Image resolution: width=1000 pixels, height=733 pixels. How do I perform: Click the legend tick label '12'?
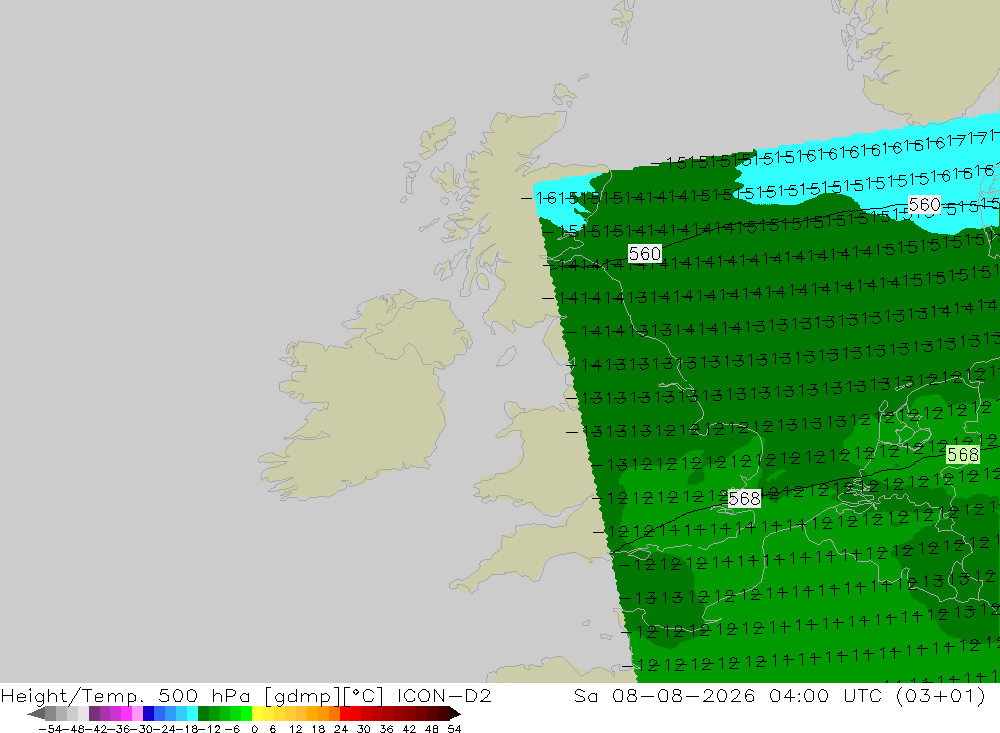(x=295, y=729)
